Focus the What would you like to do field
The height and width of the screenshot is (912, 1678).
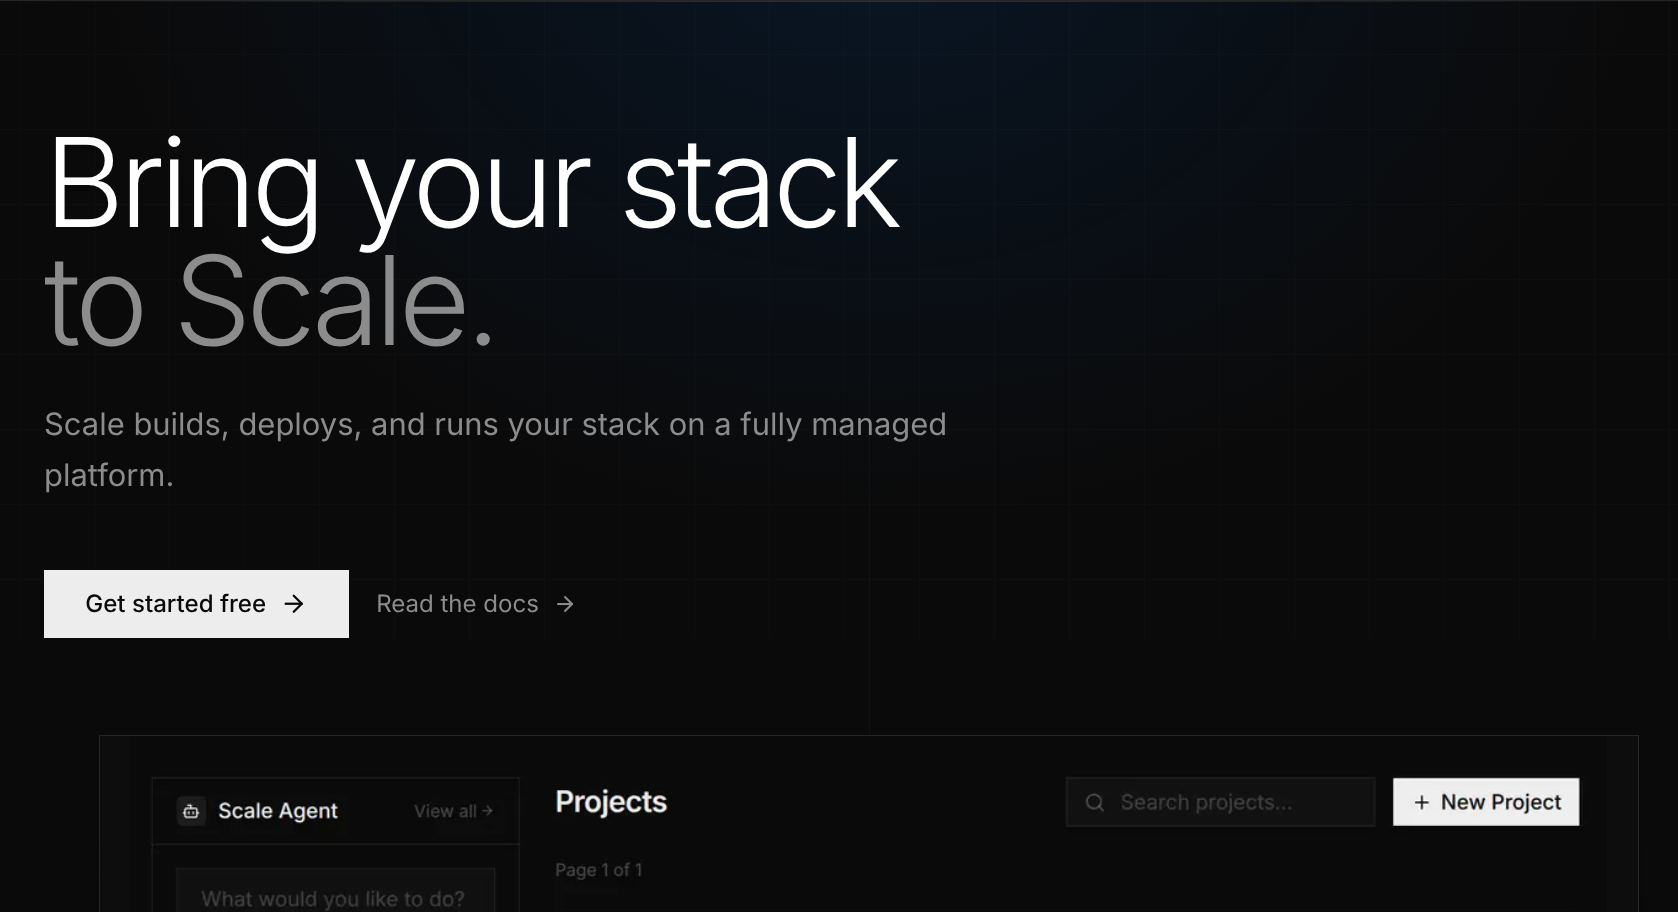pyautogui.click(x=335, y=894)
